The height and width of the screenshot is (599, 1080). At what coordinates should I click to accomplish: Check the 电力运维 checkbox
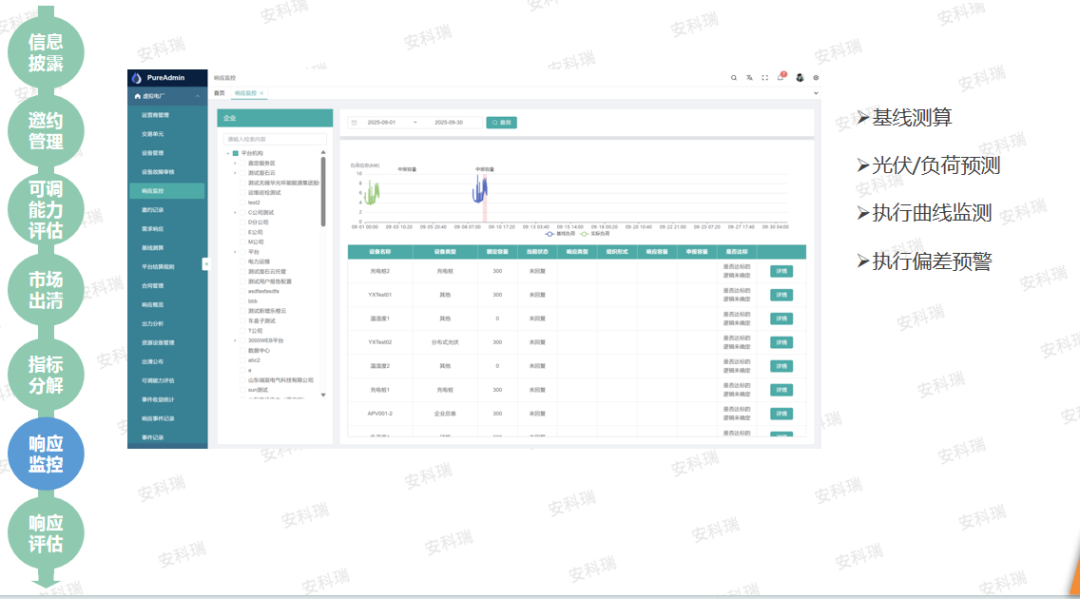[243, 262]
